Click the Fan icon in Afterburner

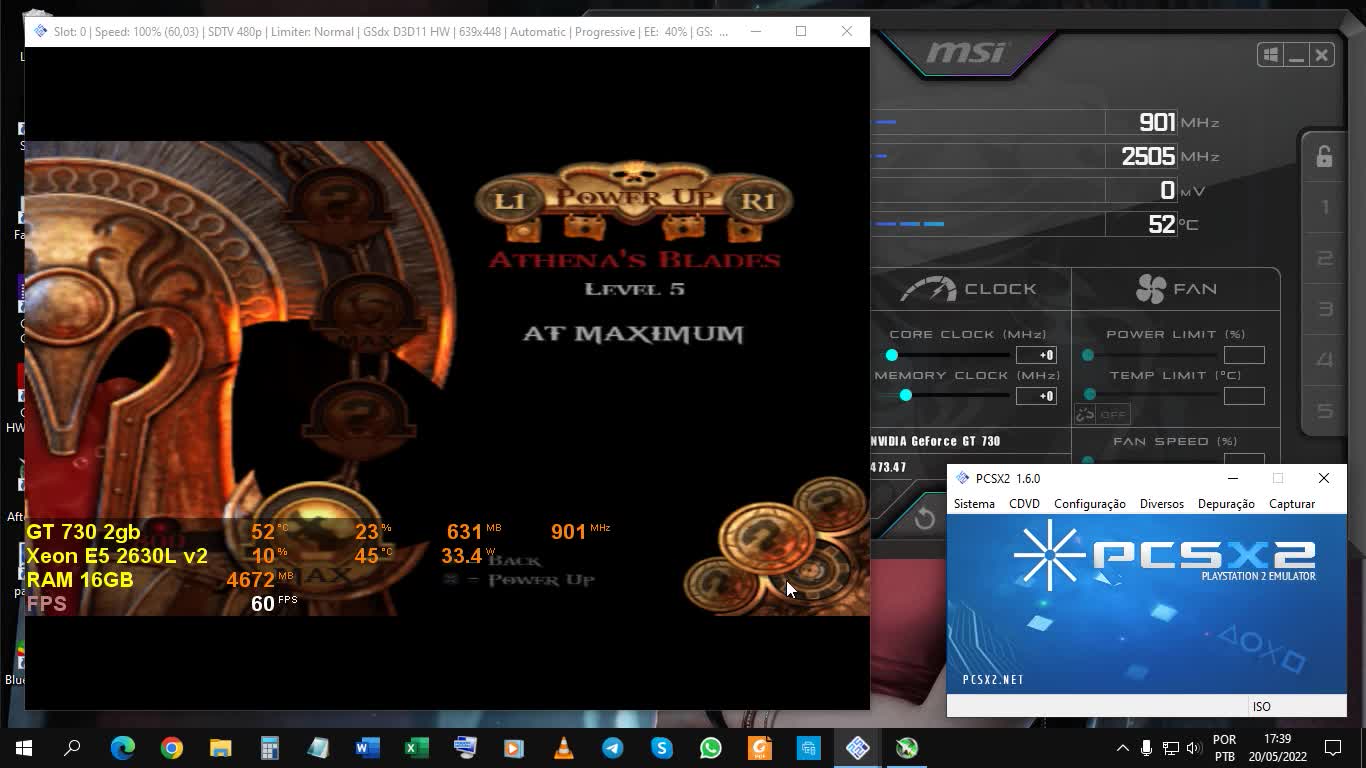1151,289
